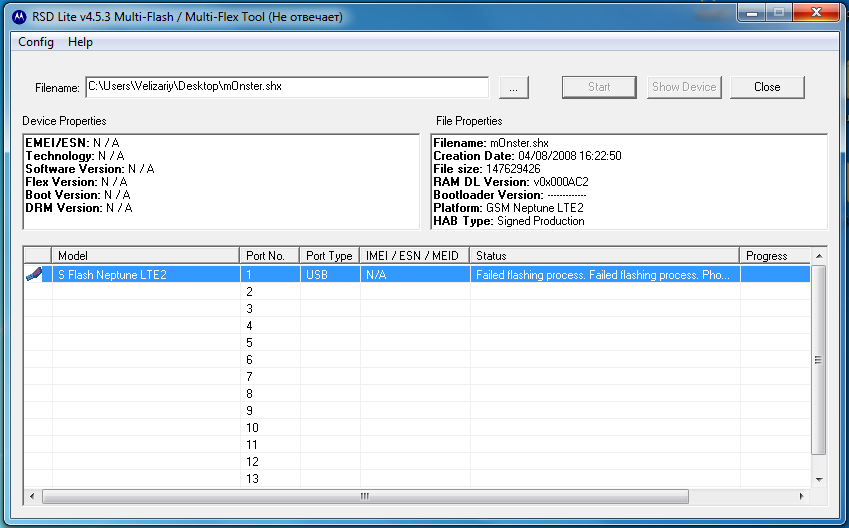Image resolution: width=849 pixels, height=528 pixels.
Task: Click the horizontal scrollbar right arrow
Action: (802, 496)
